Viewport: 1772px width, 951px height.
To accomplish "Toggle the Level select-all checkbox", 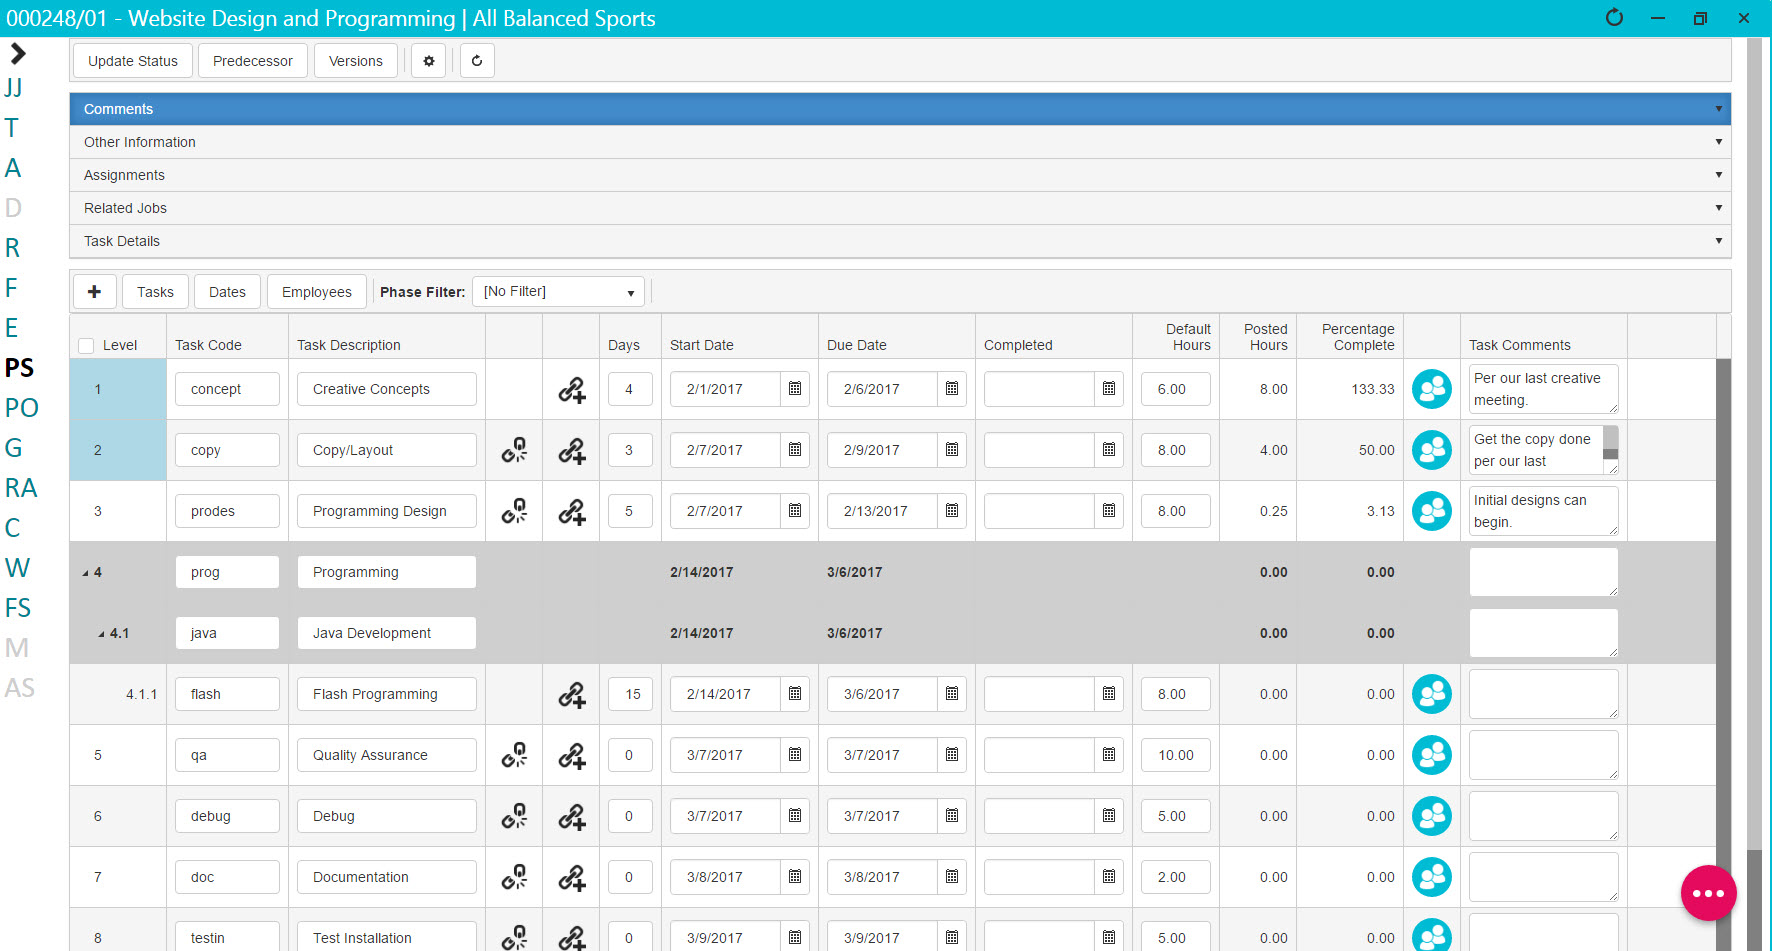I will pyautogui.click(x=86, y=346).
